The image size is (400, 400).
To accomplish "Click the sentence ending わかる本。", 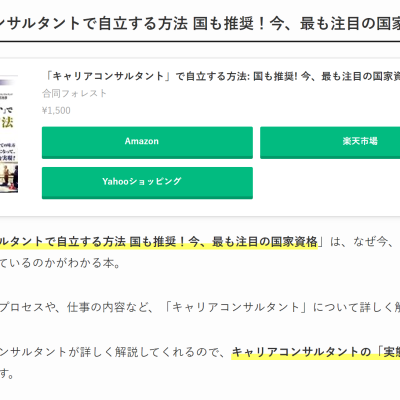I will point(60,263).
